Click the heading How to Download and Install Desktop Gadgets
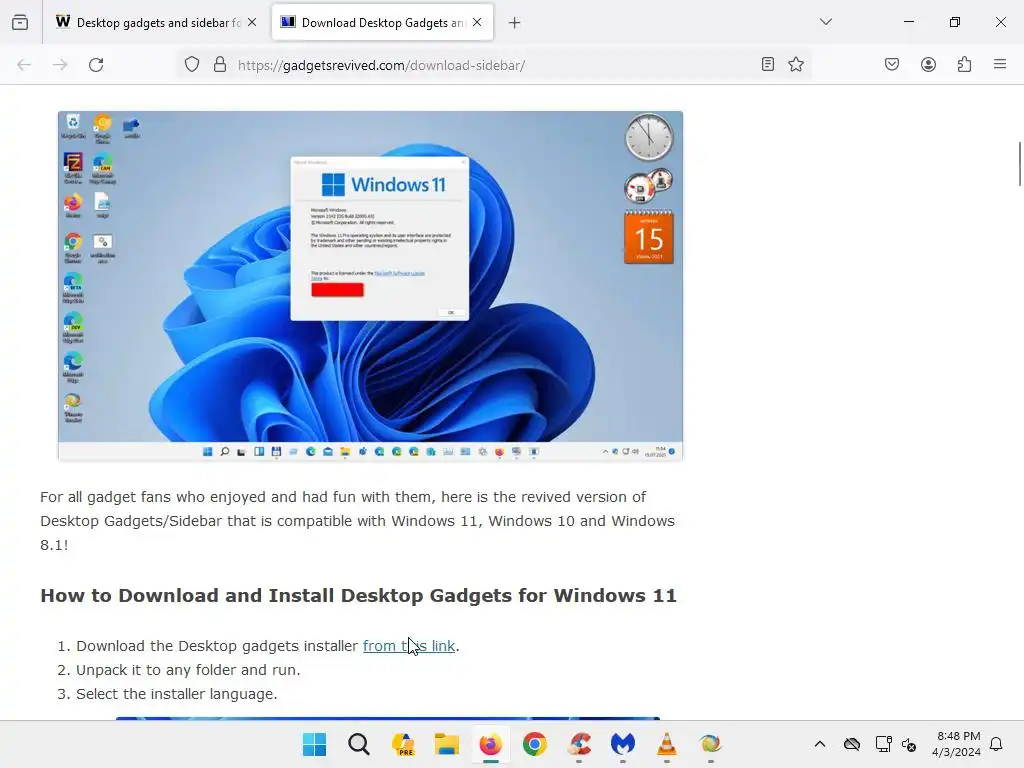1024x768 pixels. click(x=359, y=596)
